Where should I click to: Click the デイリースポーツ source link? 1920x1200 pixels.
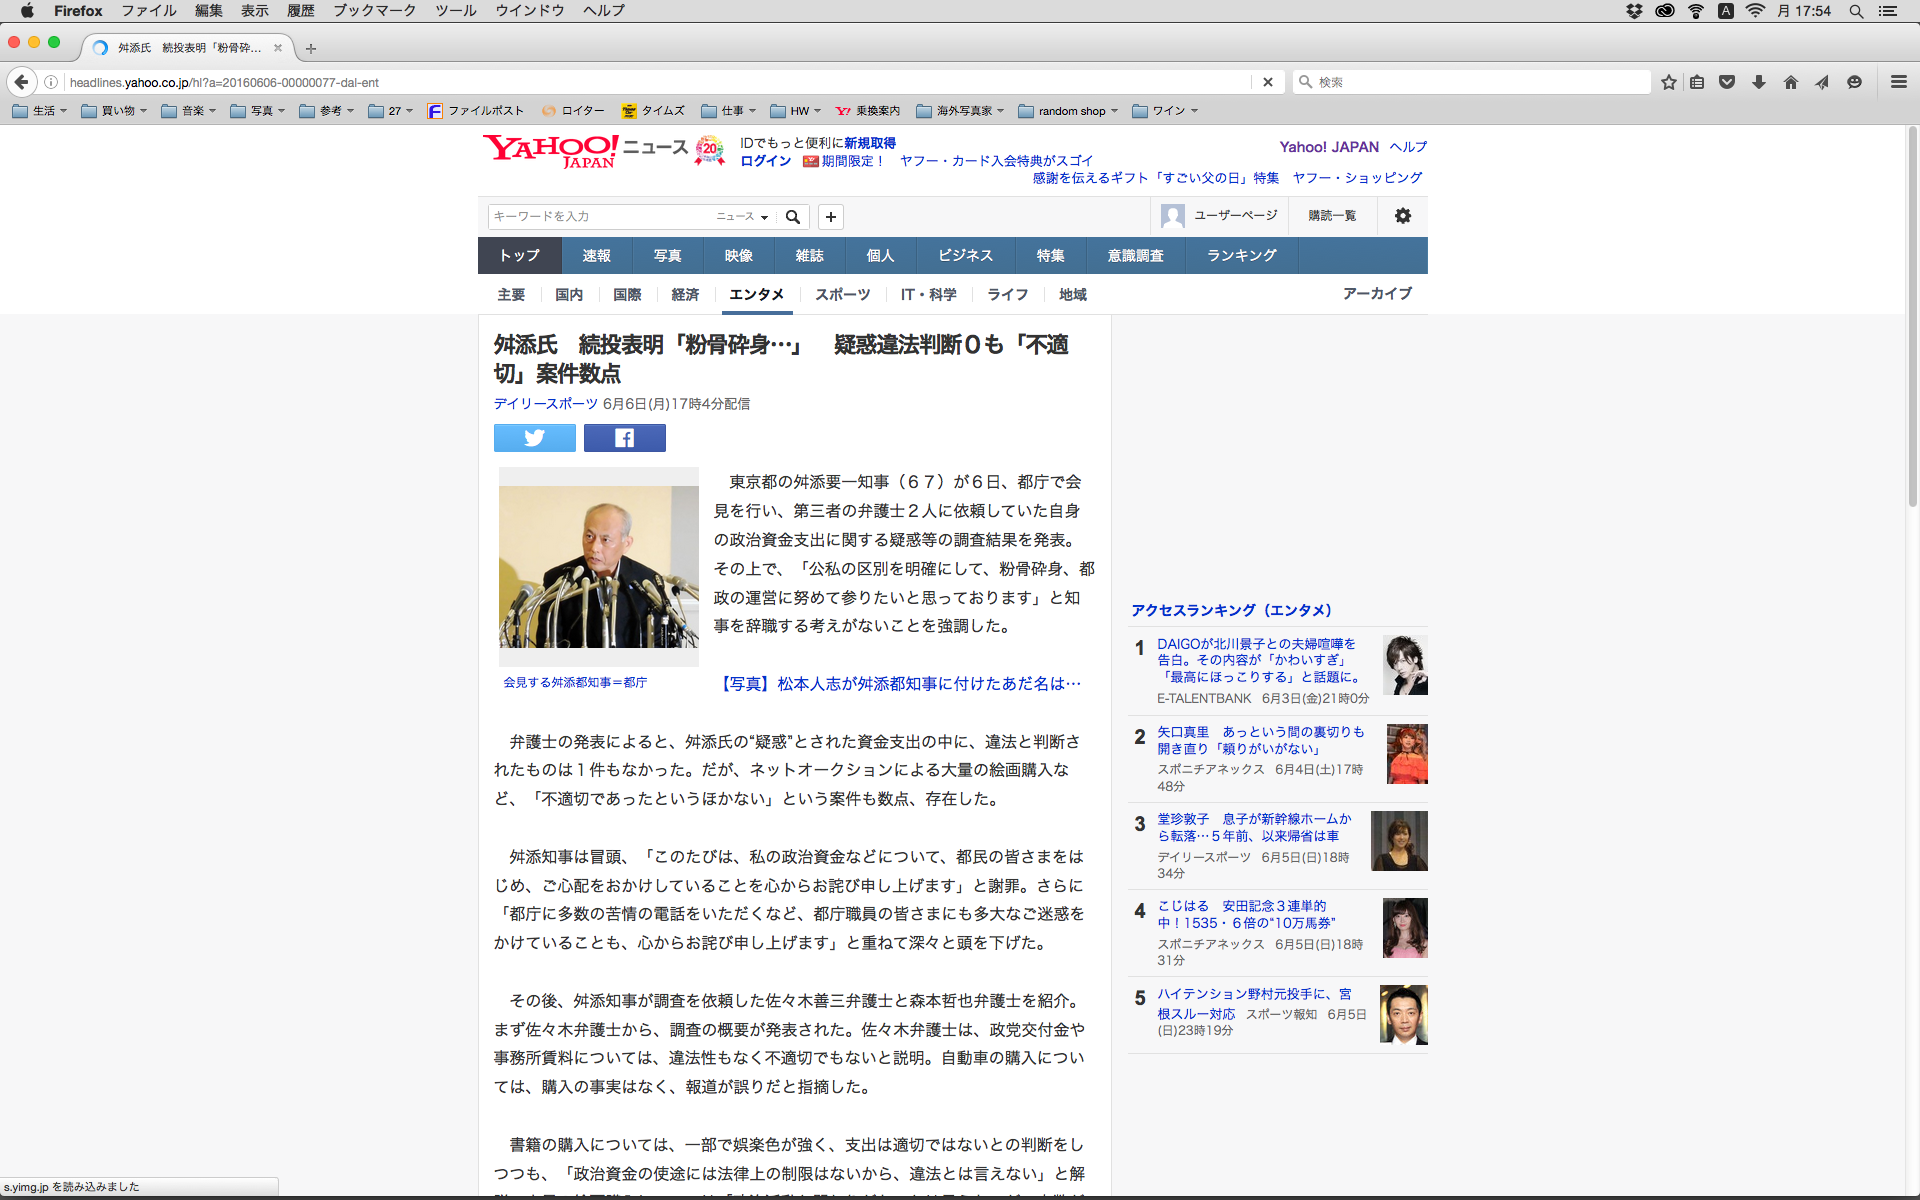coord(545,404)
